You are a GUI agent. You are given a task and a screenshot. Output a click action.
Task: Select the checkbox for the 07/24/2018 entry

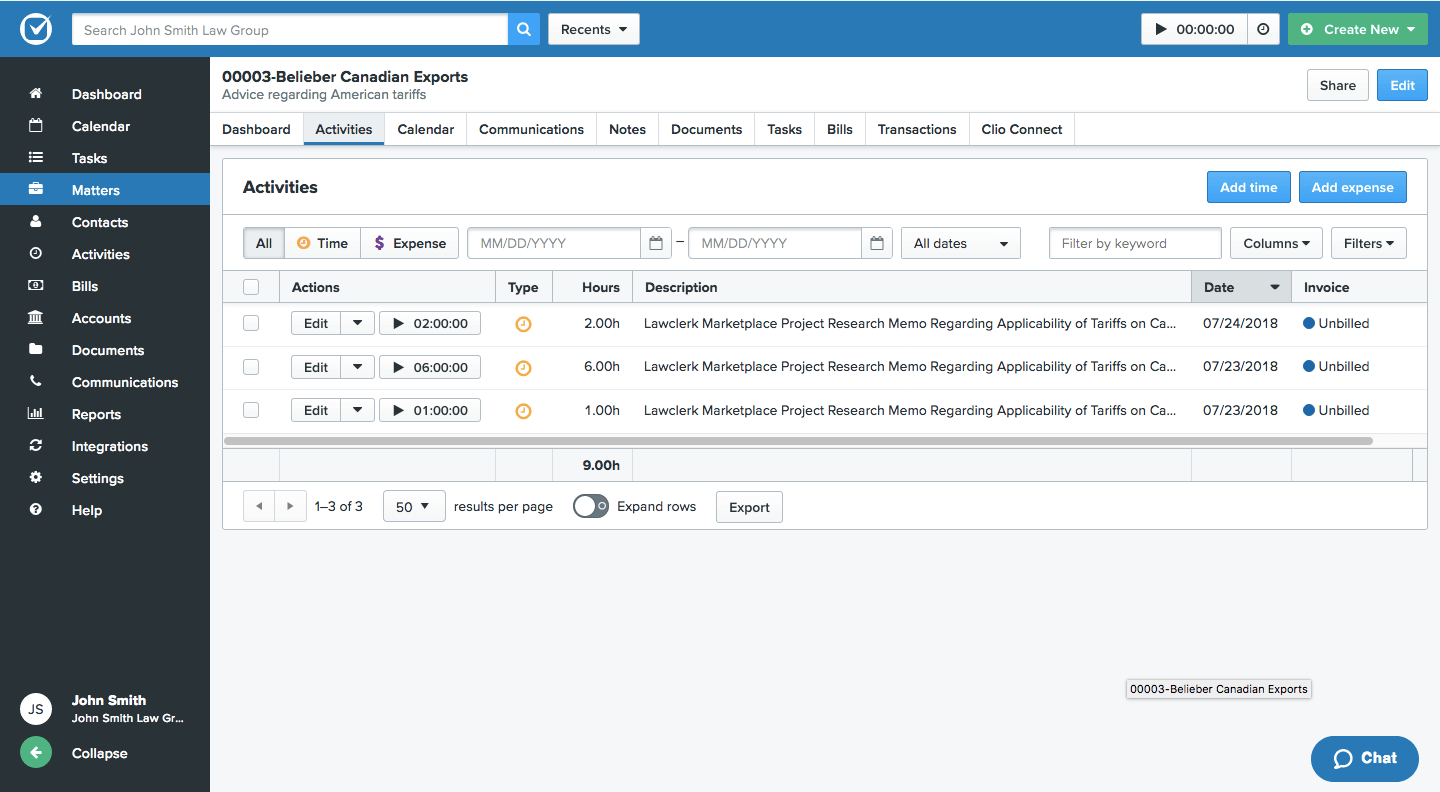(x=251, y=323)
